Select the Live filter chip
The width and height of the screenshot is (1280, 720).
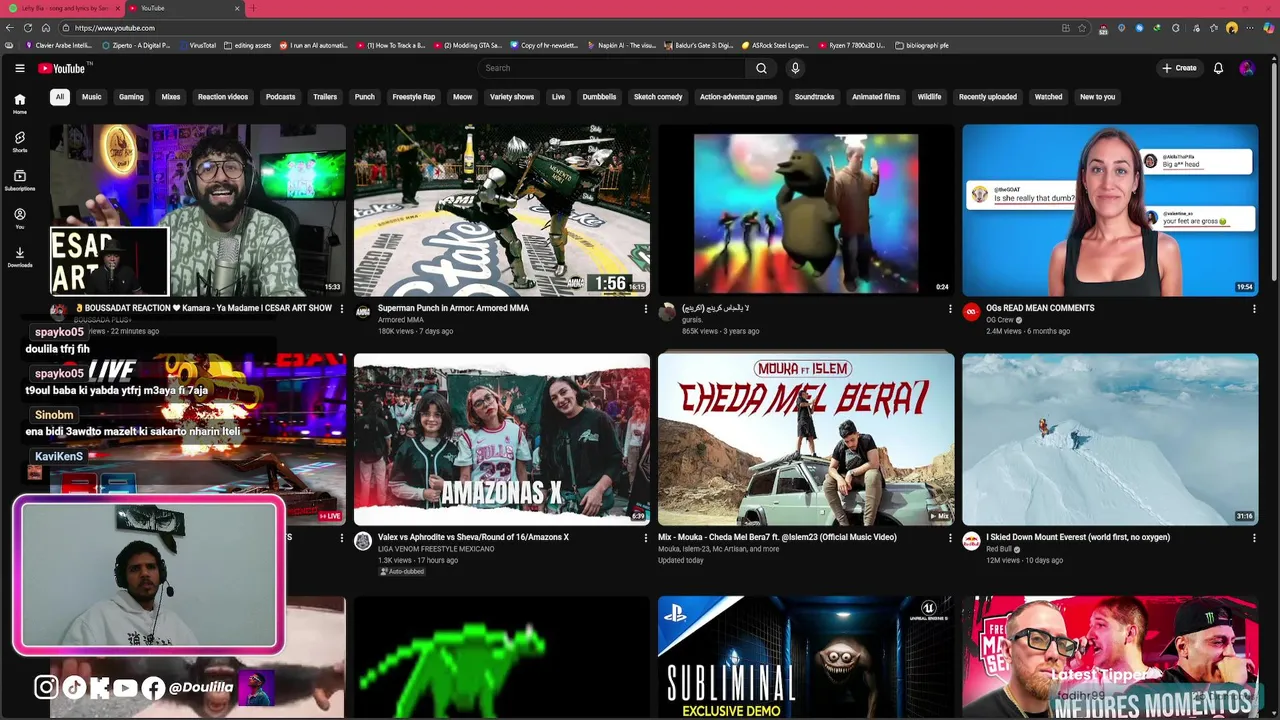pos(558,97)
